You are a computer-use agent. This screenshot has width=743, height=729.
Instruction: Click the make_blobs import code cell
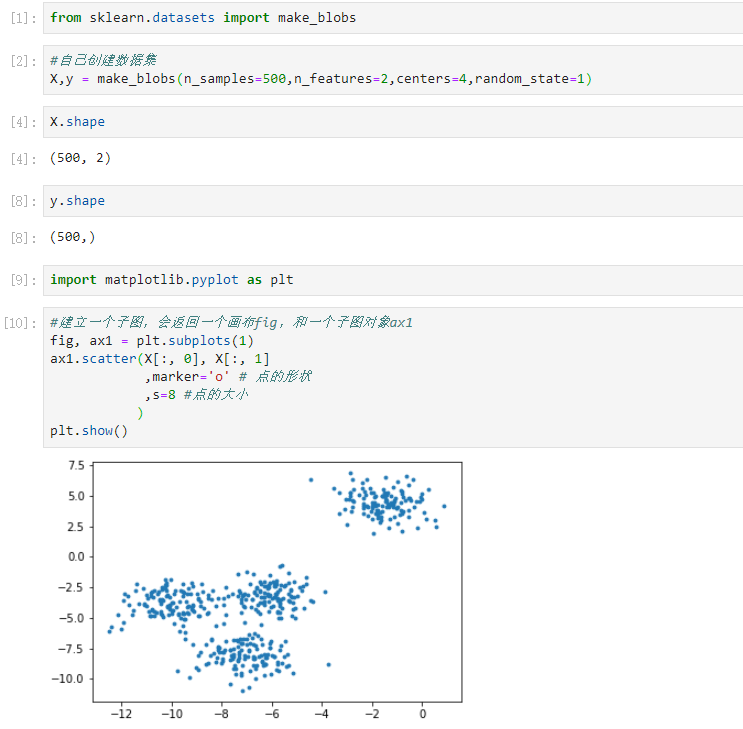coord(393,18)
